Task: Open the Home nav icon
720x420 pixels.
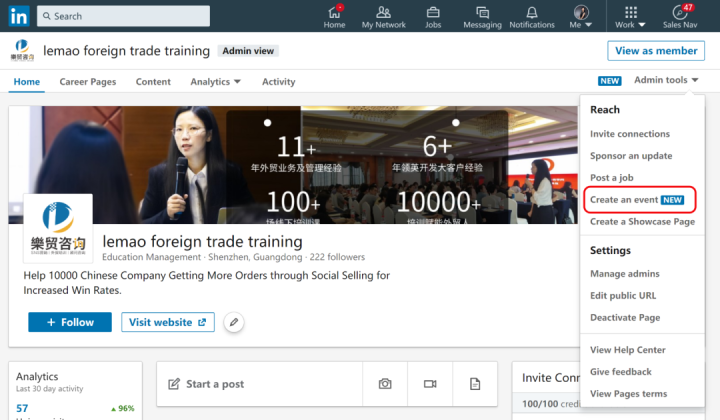Action: coord(334,17)
